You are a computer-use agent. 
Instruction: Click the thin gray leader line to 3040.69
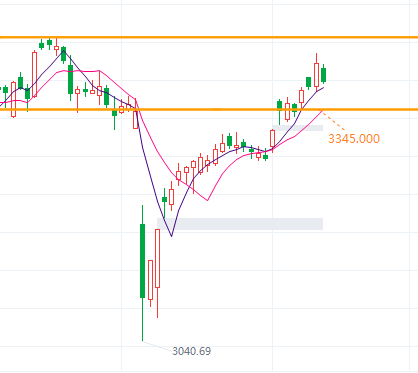(x=157, y=346)
